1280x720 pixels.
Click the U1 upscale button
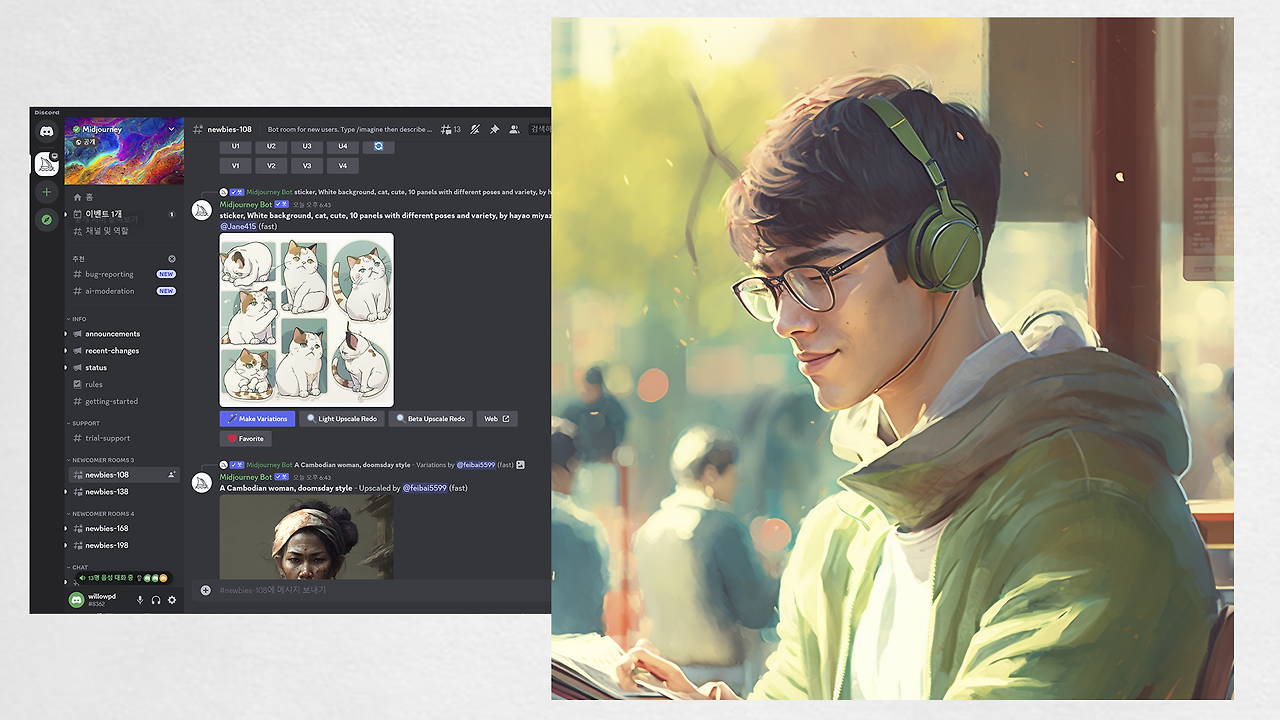pos(236,146)
